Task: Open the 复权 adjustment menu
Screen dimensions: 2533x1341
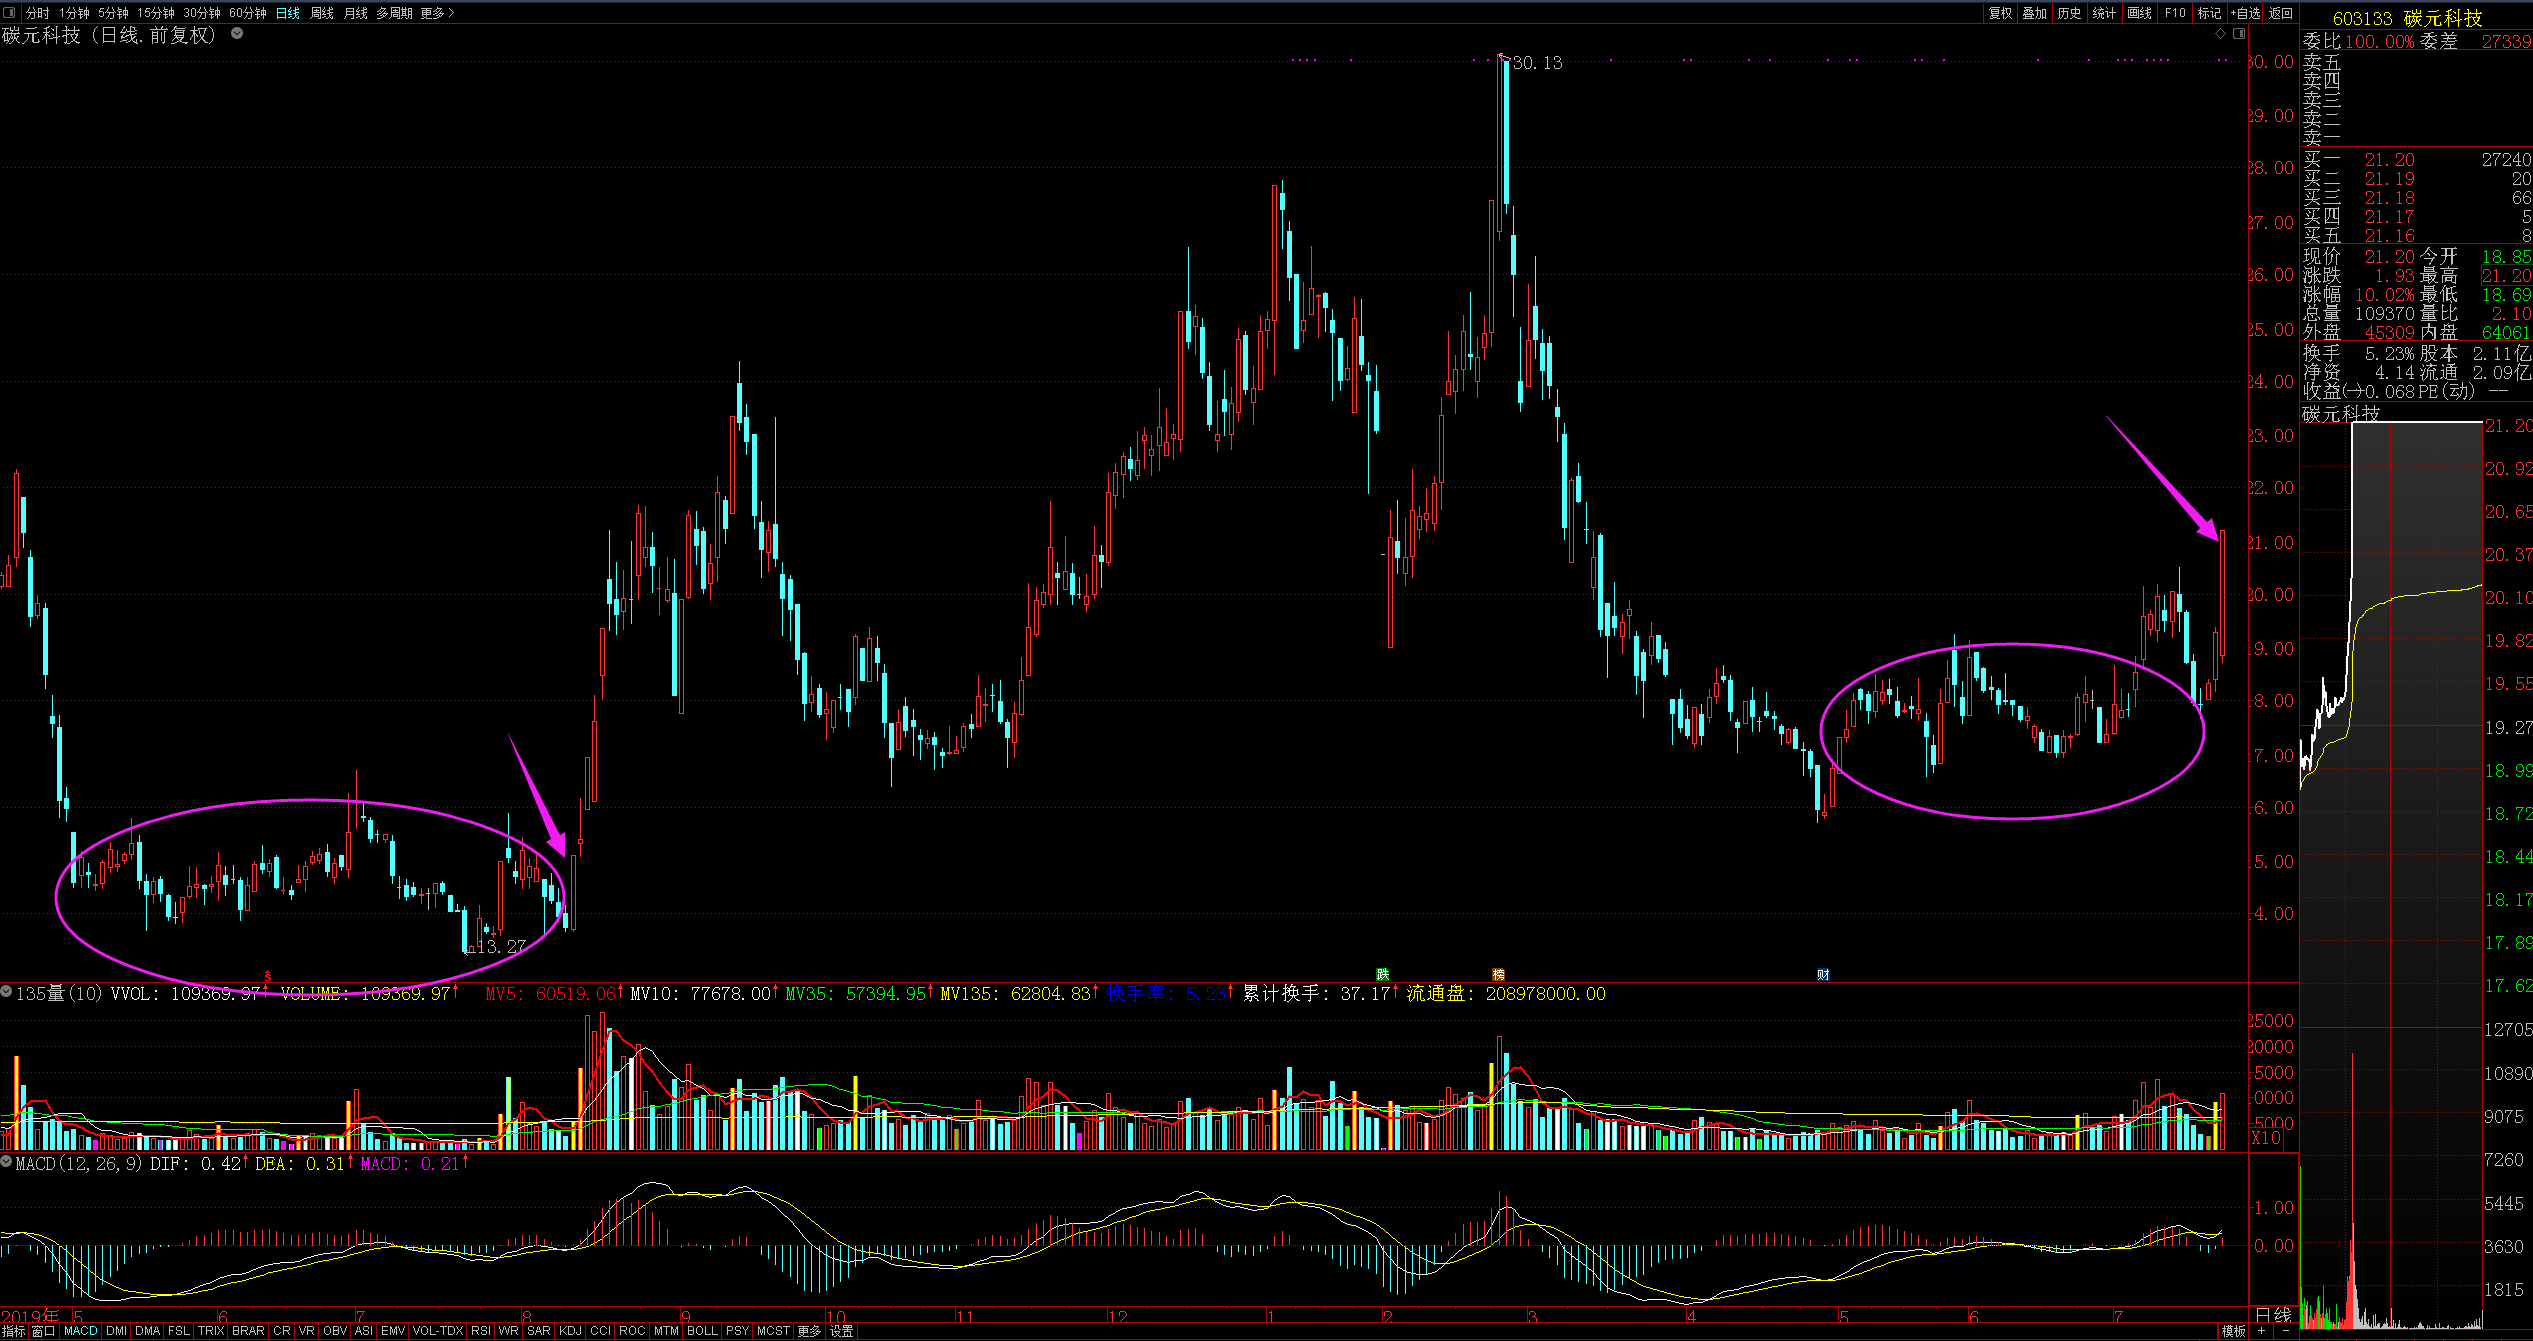Action: tap(2000, 13)
